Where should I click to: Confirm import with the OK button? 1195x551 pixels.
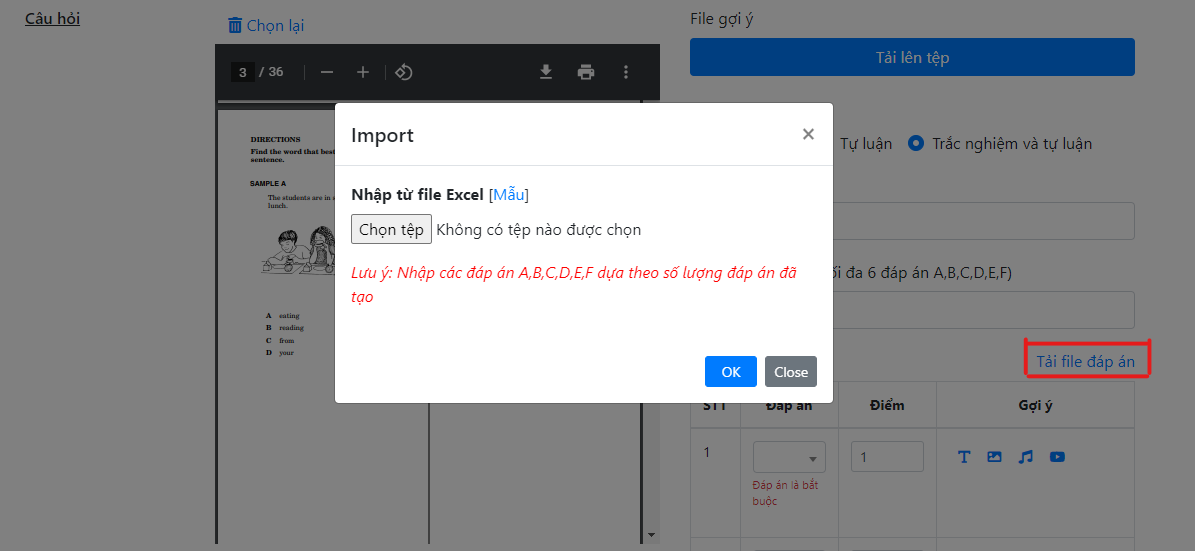point(731,371)
